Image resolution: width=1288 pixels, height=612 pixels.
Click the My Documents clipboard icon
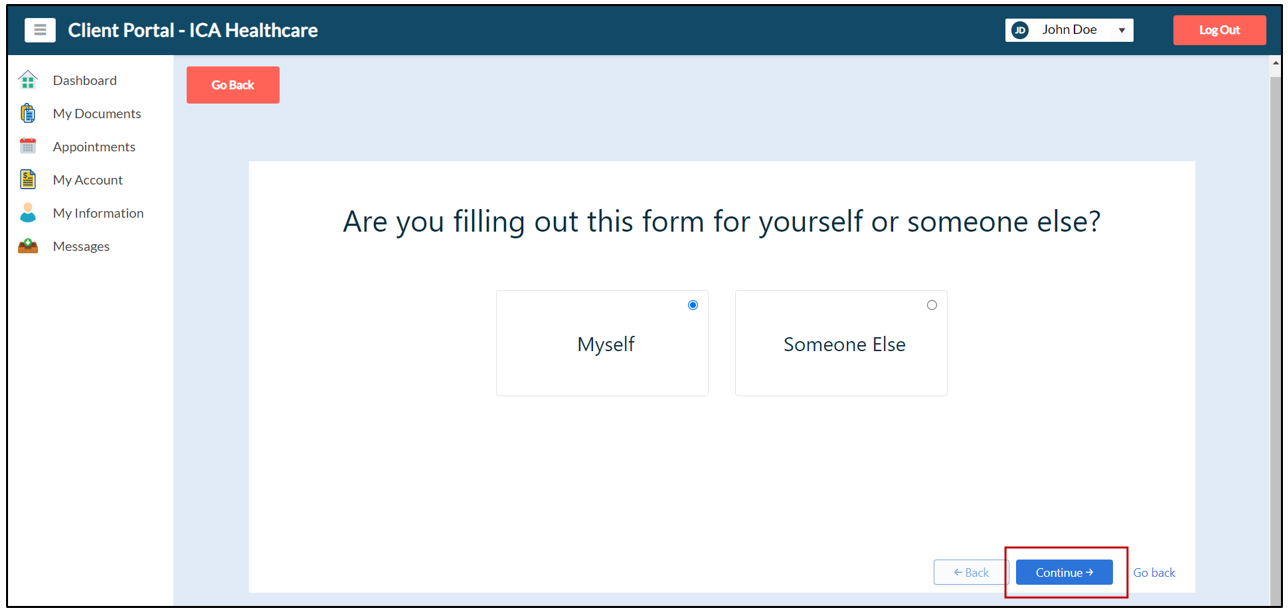coord(28,113)
